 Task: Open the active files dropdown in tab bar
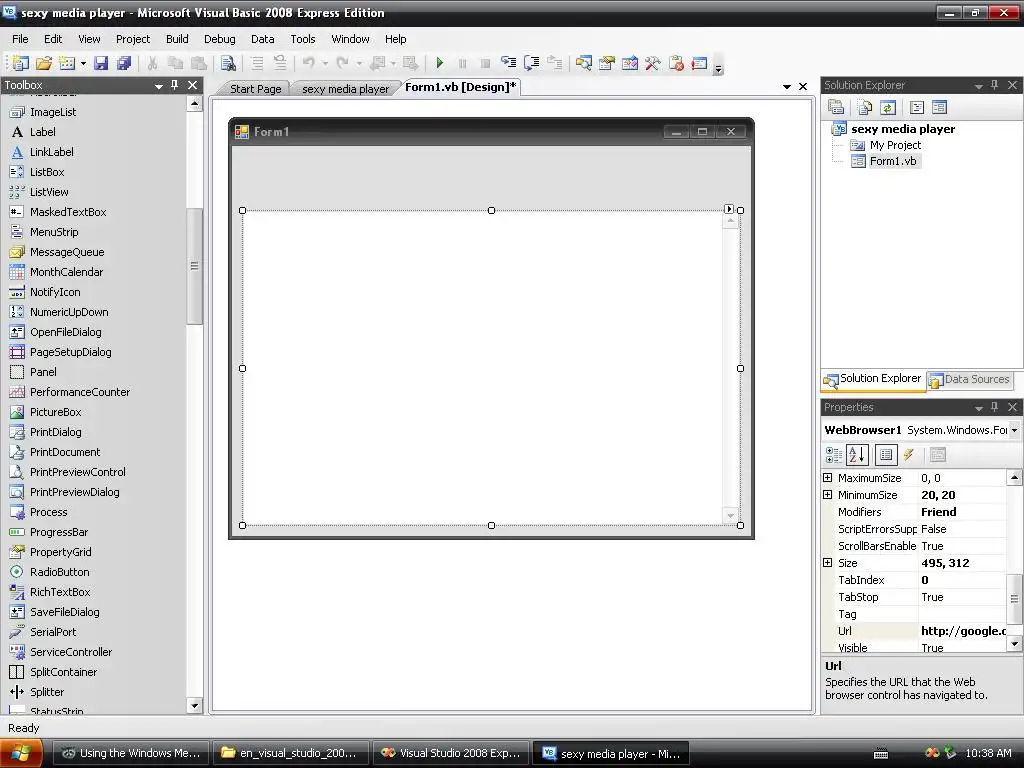[x=787, y=86]
